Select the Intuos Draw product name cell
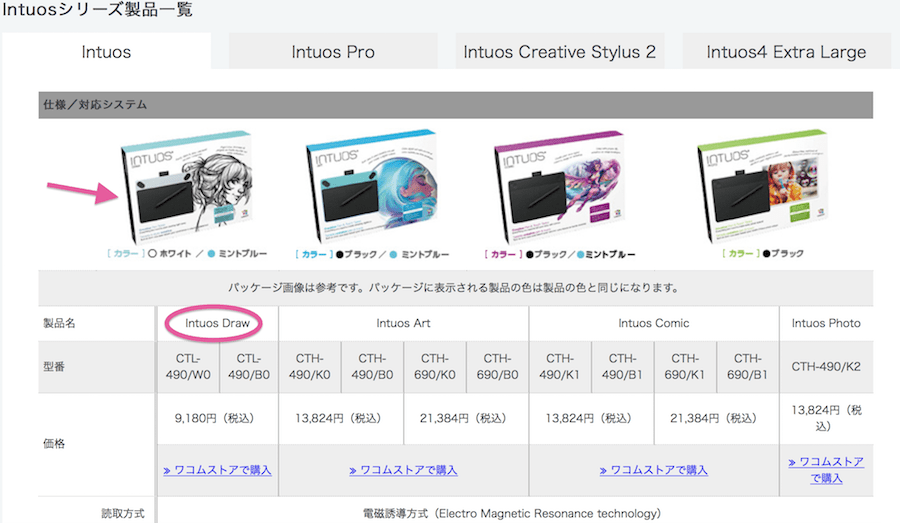The image size is (900, 523). pyautogui.click(x=218, y=323)
